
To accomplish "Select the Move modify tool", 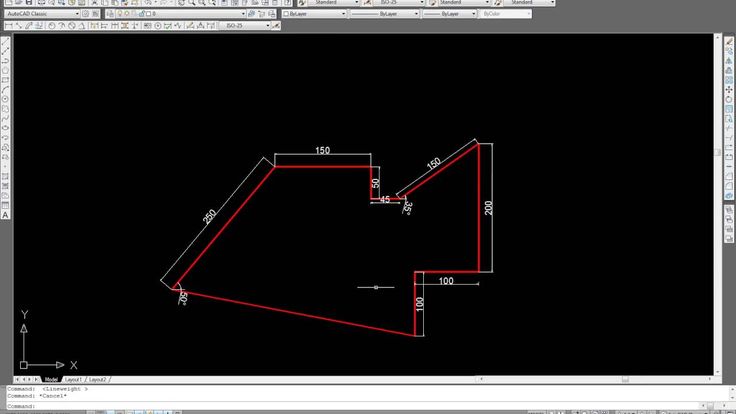I will (729, 90).
